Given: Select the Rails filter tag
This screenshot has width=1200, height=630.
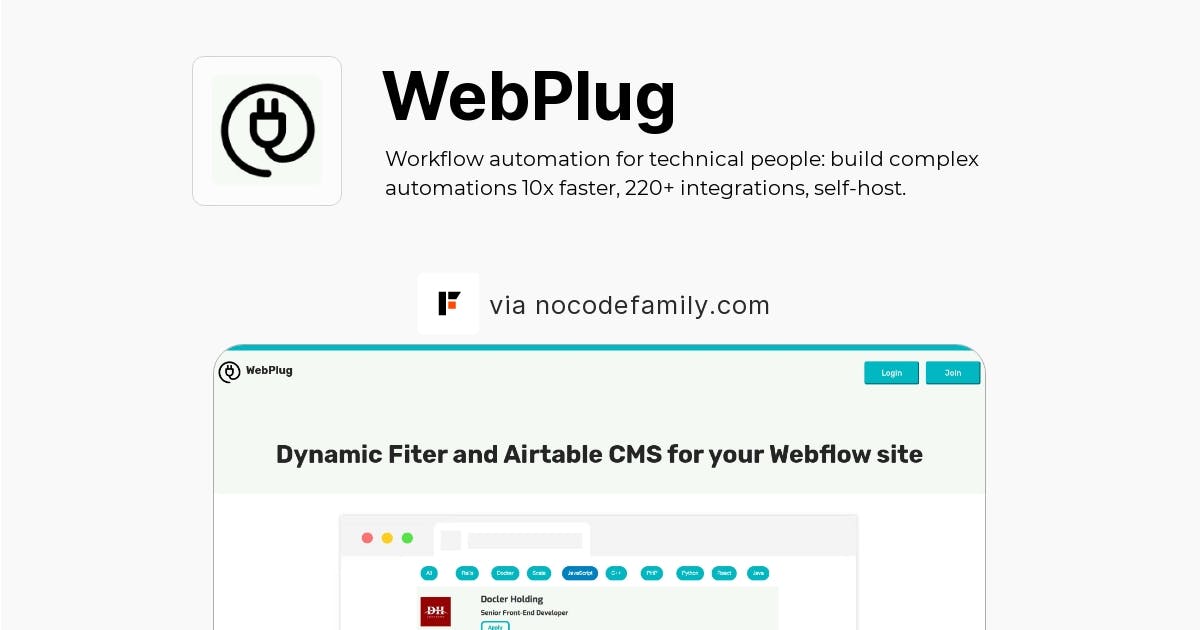Looking at the screenshot, I should click(x=467, y=573).
